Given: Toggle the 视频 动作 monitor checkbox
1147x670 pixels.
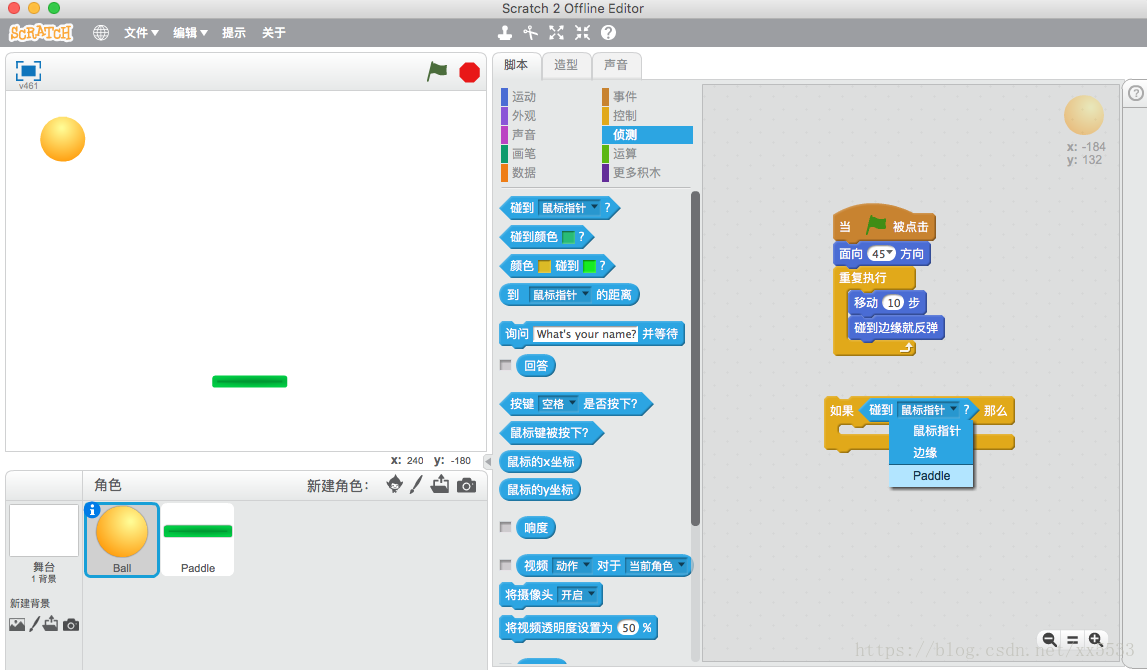Looking at the screenshot, I should (505, 565).
